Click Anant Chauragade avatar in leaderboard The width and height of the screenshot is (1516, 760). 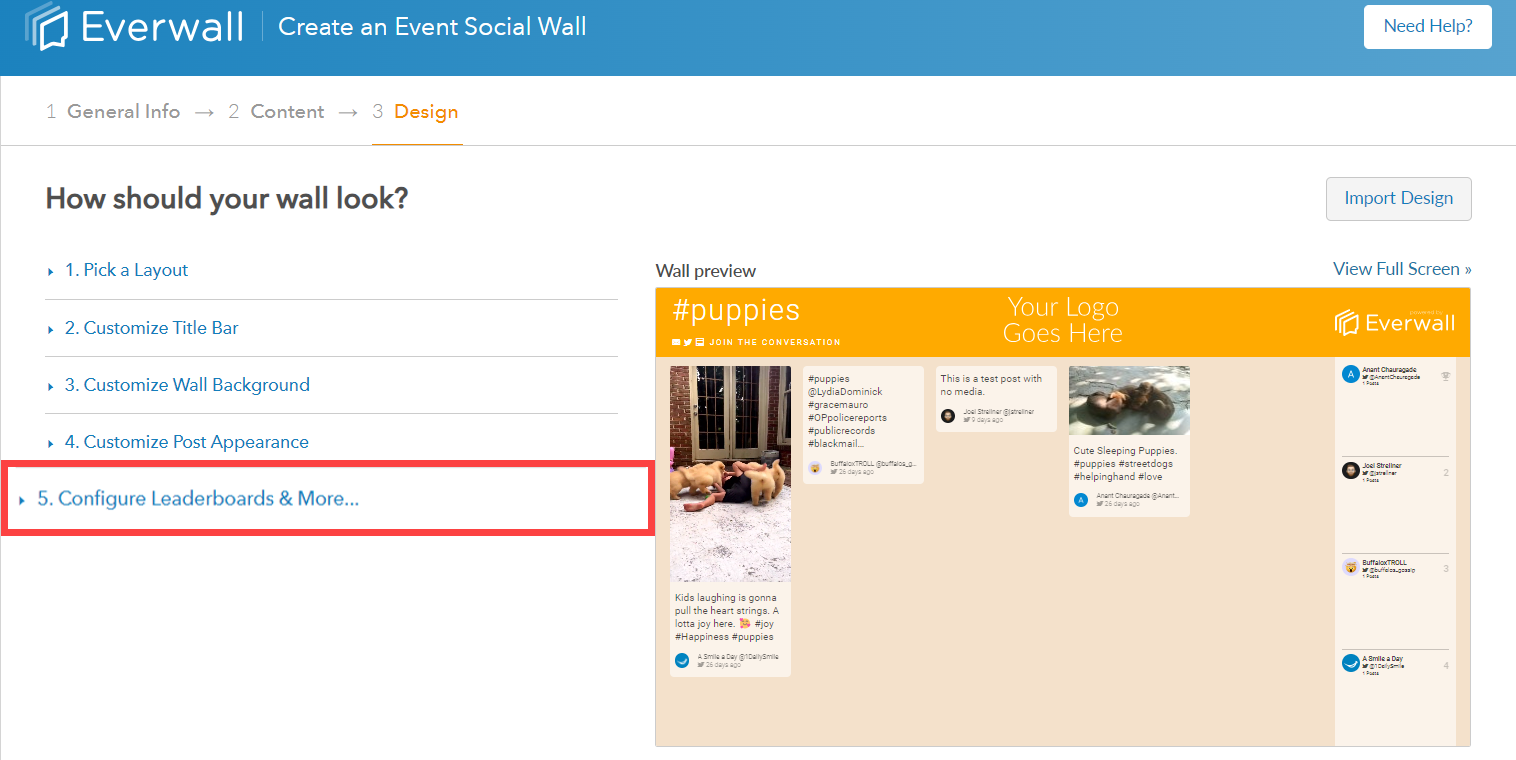pos(1351,375)
